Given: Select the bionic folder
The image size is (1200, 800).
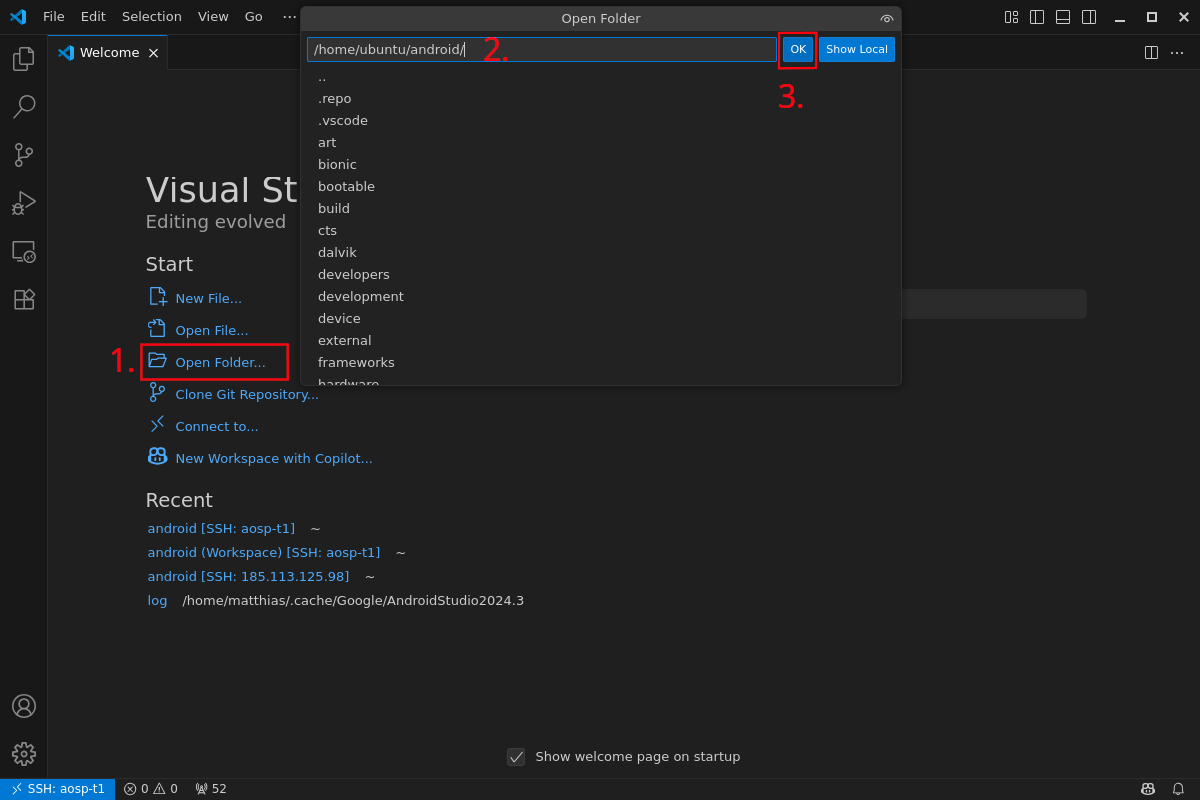Looking at the screenshot, I should pos(601,165).
